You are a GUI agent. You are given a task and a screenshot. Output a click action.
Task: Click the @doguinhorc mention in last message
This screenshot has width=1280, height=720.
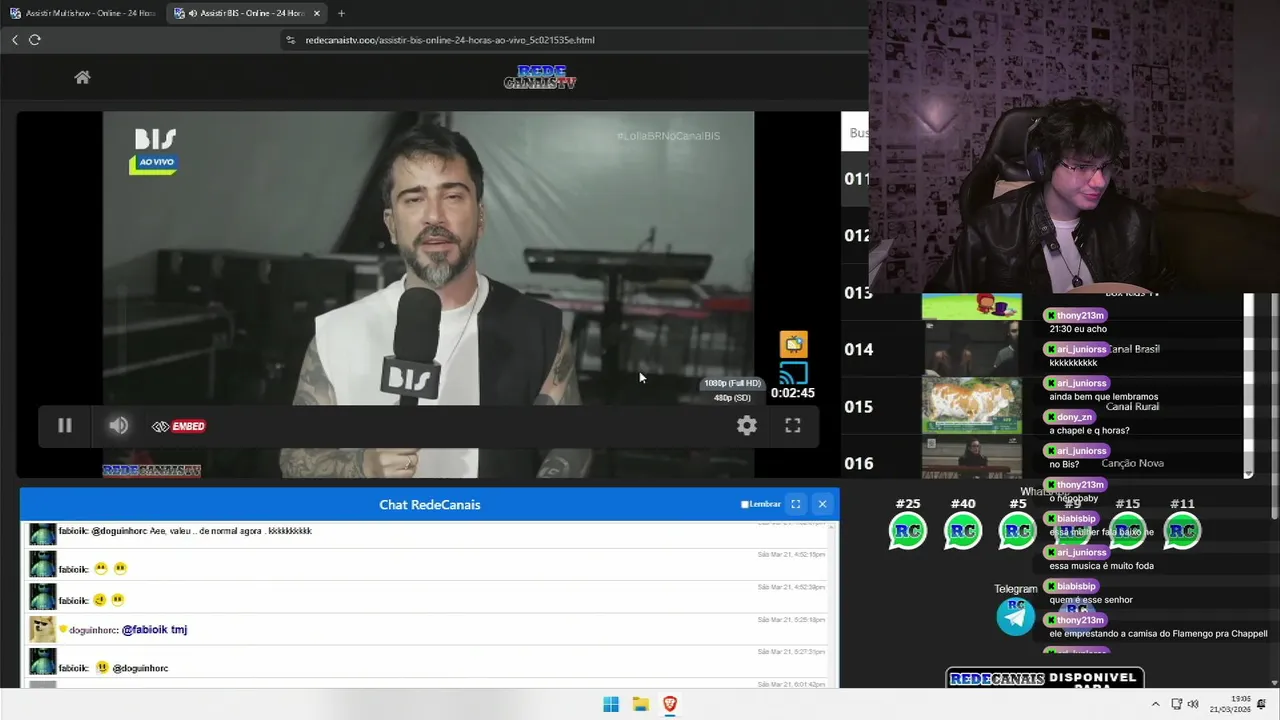140,668
